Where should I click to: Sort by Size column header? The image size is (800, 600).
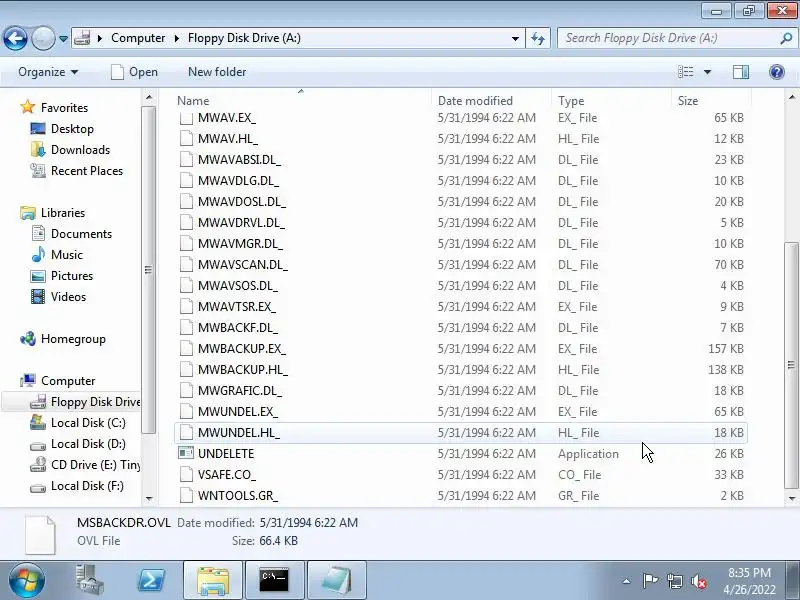[711, 101]
